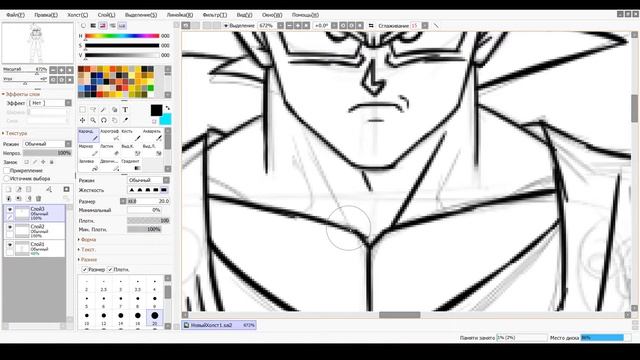Select the Bucket fill (Заливка) tool

(x=89, y=165)
